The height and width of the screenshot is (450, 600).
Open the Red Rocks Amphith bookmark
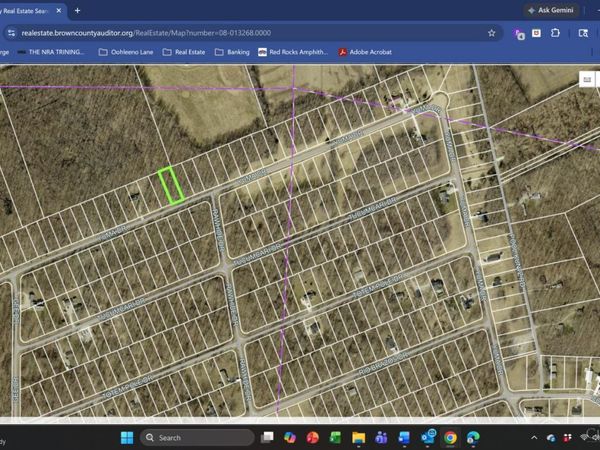[293, 52]
